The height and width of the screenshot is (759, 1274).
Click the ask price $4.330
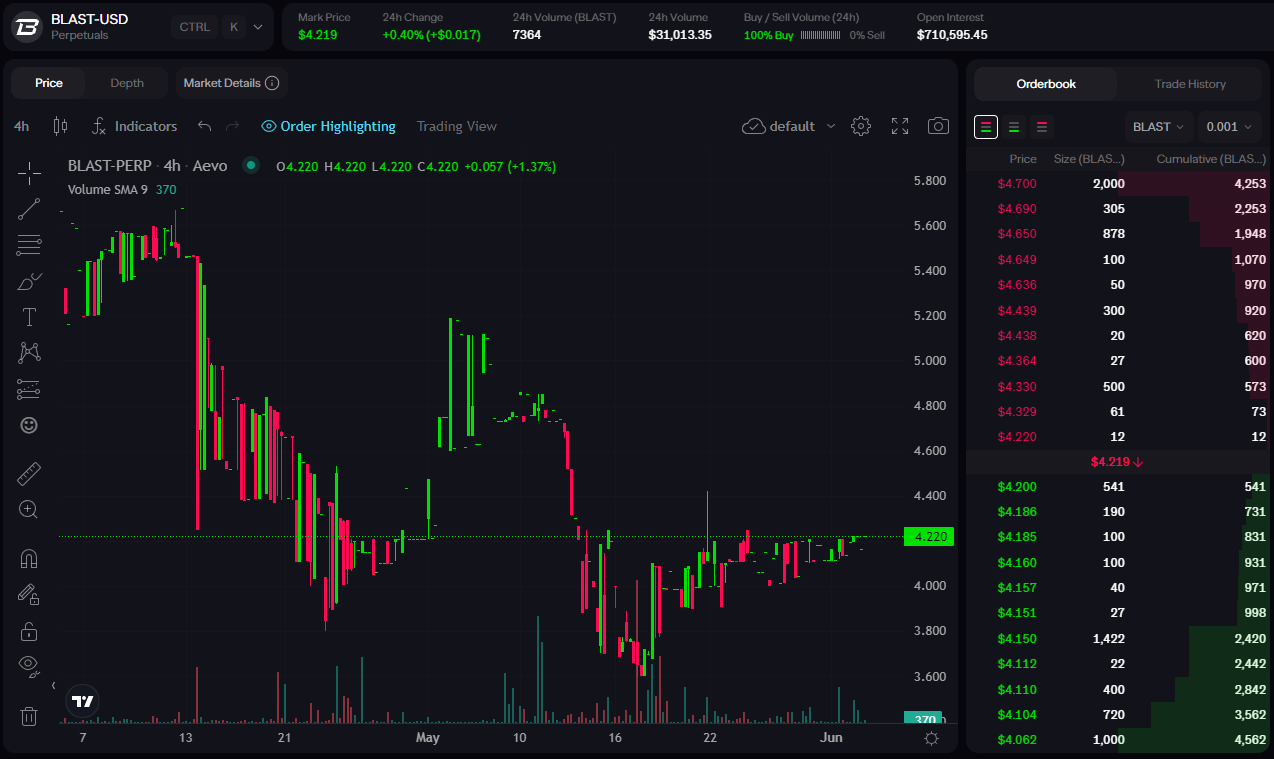pyautogui.click(x=1017, y=387)
